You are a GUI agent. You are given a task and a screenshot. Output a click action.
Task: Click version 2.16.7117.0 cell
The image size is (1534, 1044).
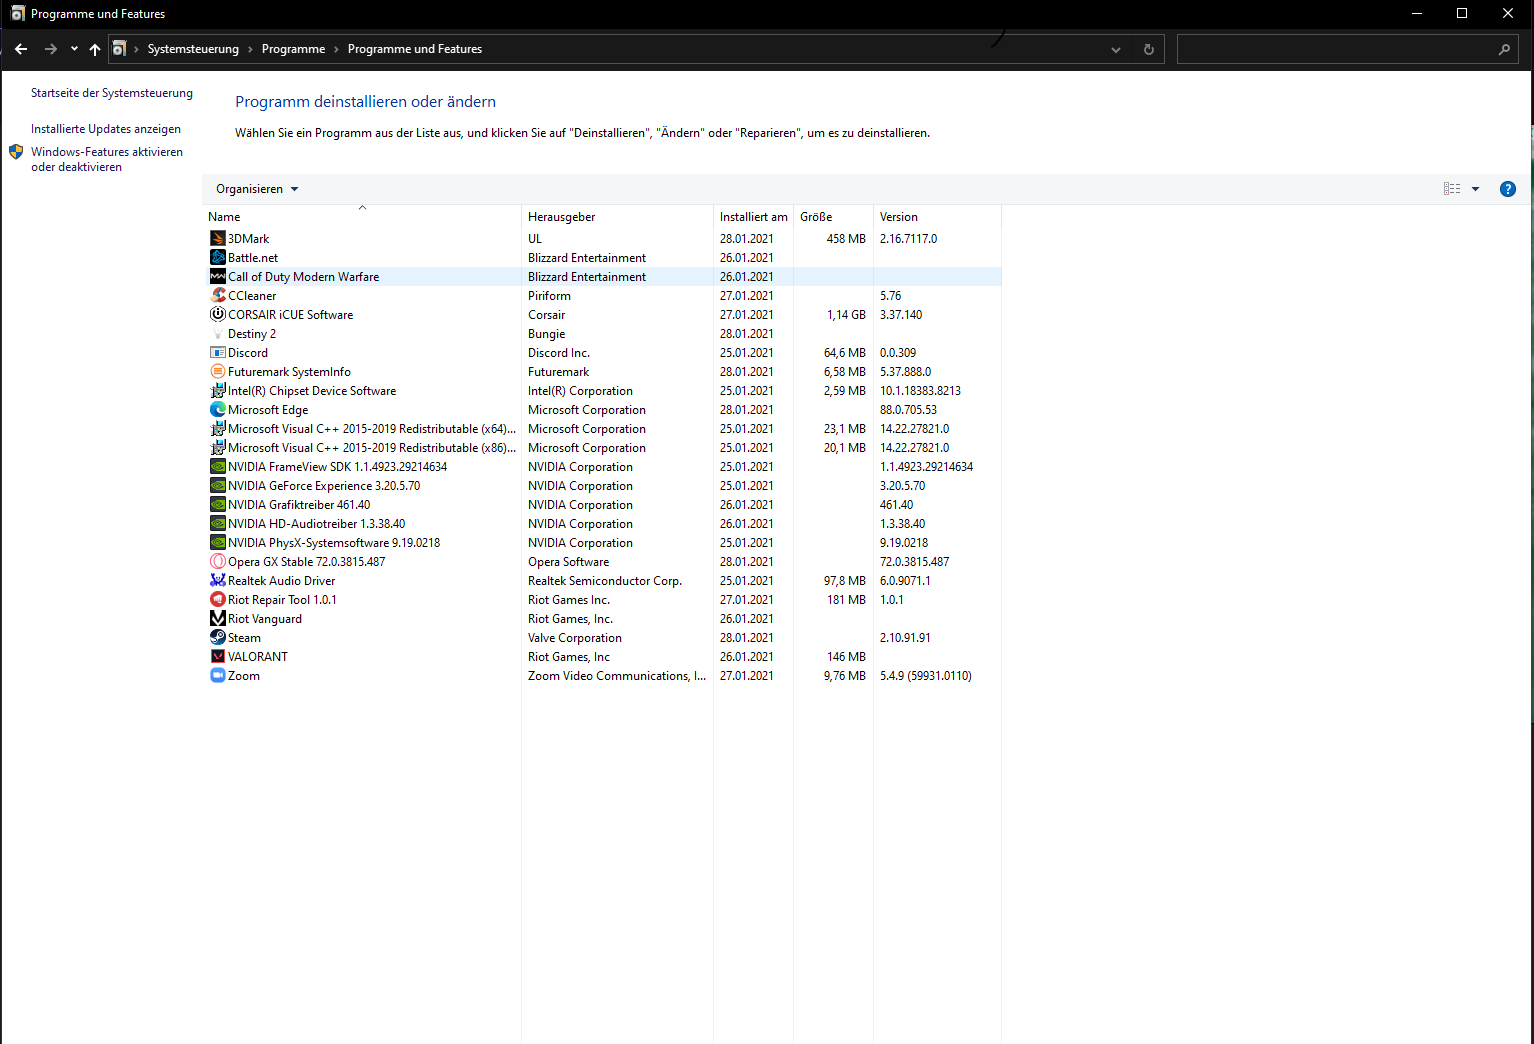pos(908,238)
